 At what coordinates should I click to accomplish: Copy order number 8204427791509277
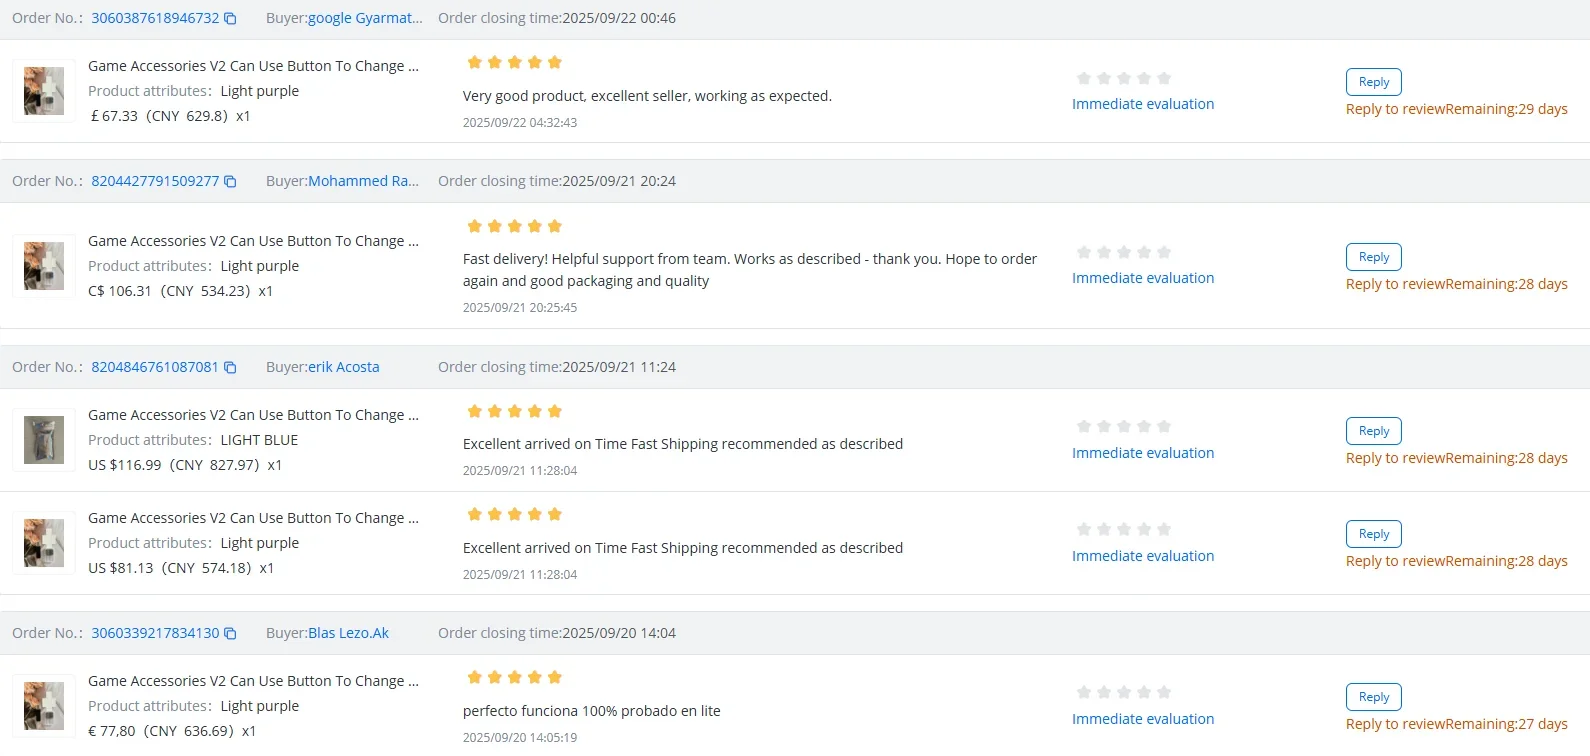(230, 182)
